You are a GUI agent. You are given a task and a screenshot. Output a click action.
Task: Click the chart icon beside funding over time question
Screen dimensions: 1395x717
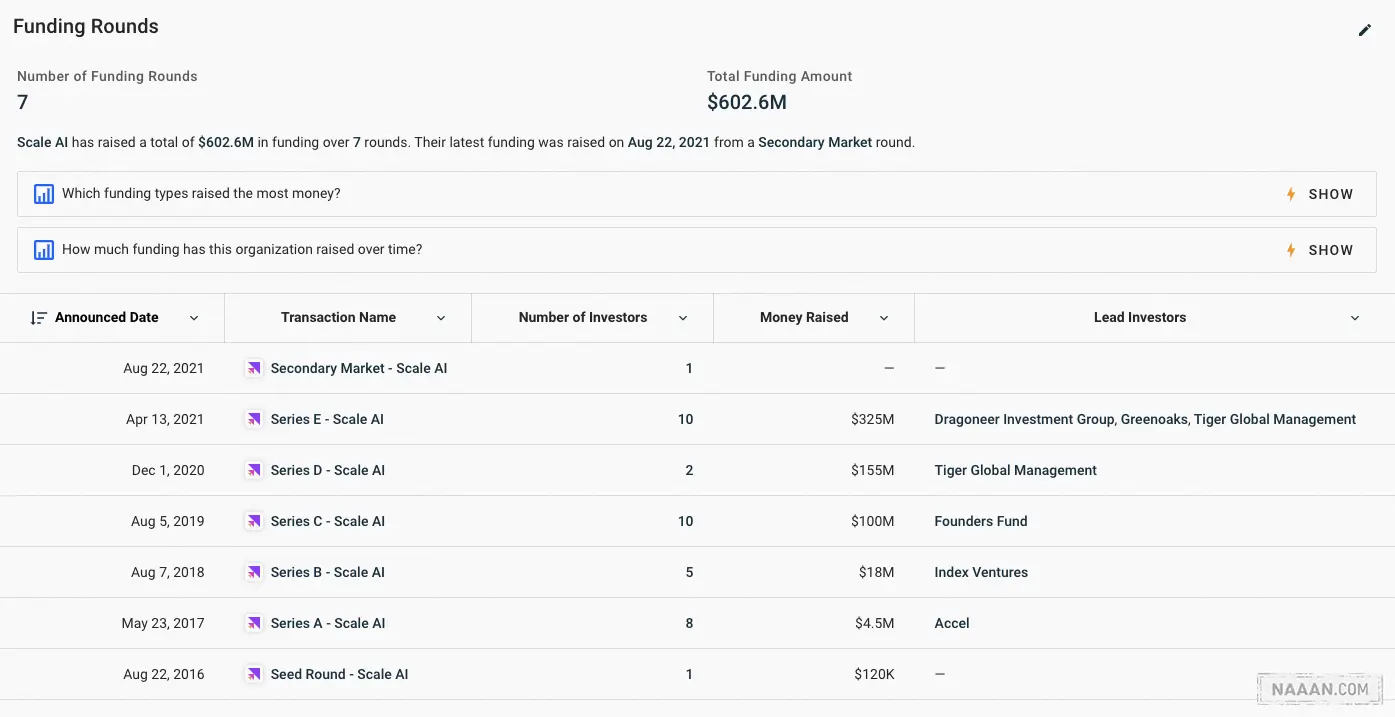pyautogui.click(x=43, y=250)
